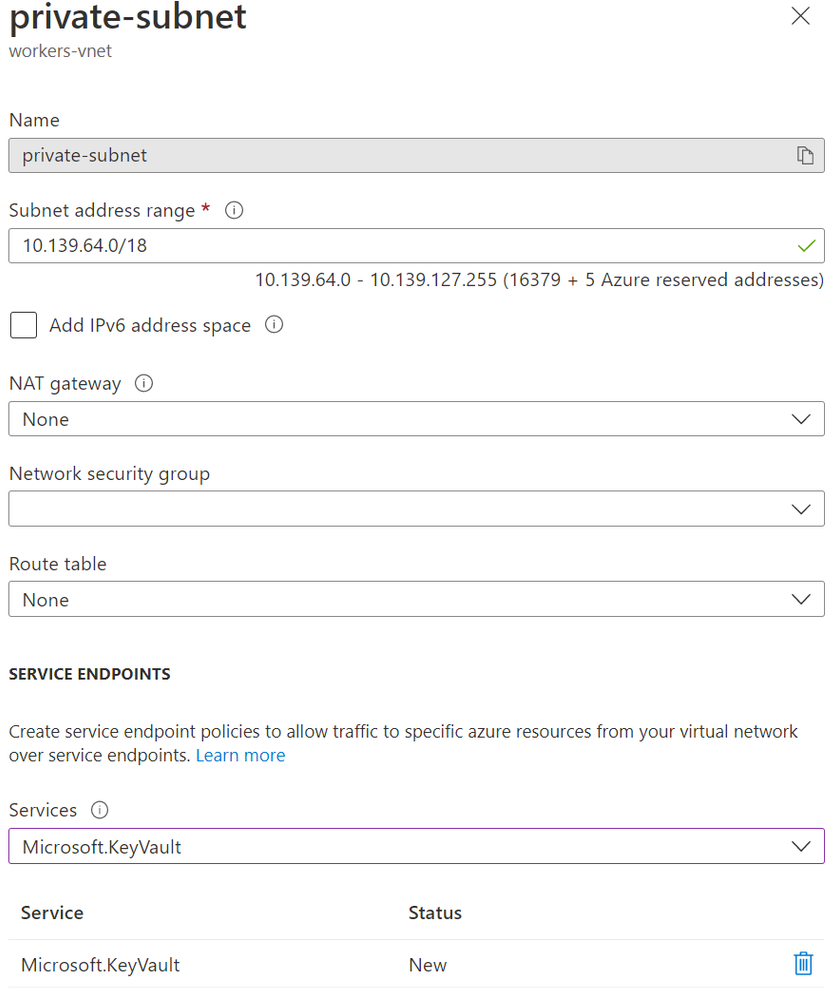The width and height of the screenshot is (840, 999).
Task: Select the Microsoft.KeyVault row in the table
Action: coord(100,965)
